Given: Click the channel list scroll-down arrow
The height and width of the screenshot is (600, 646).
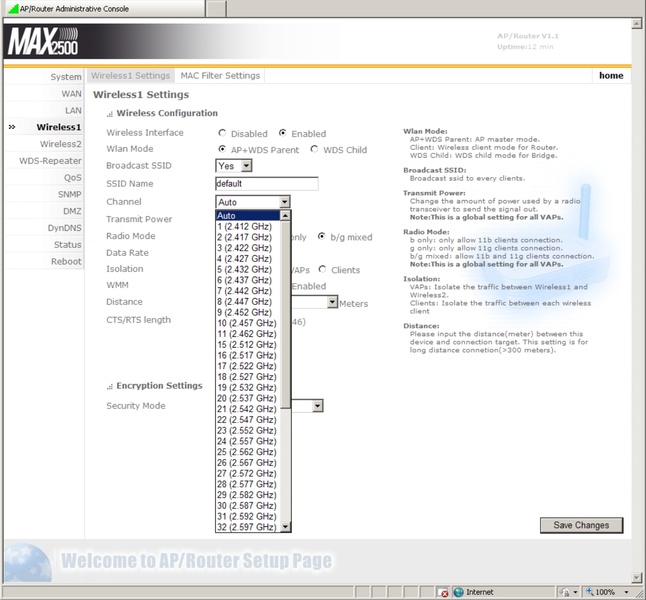Looking at the screenshot, I should click(285, 526).
